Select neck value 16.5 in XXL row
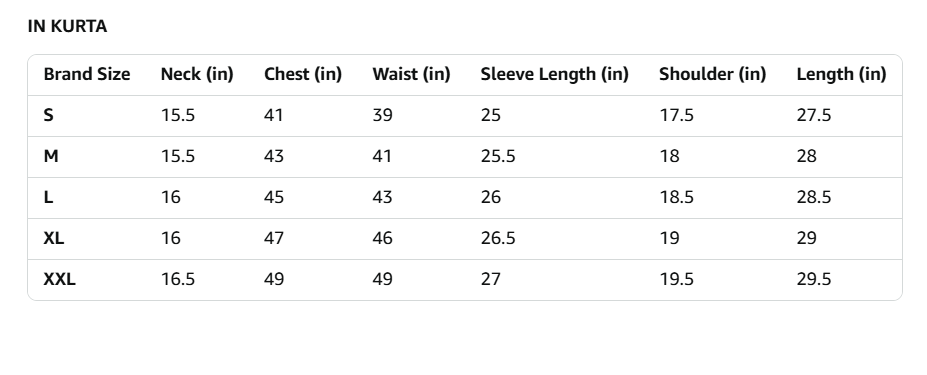 (x=178, y=279)
